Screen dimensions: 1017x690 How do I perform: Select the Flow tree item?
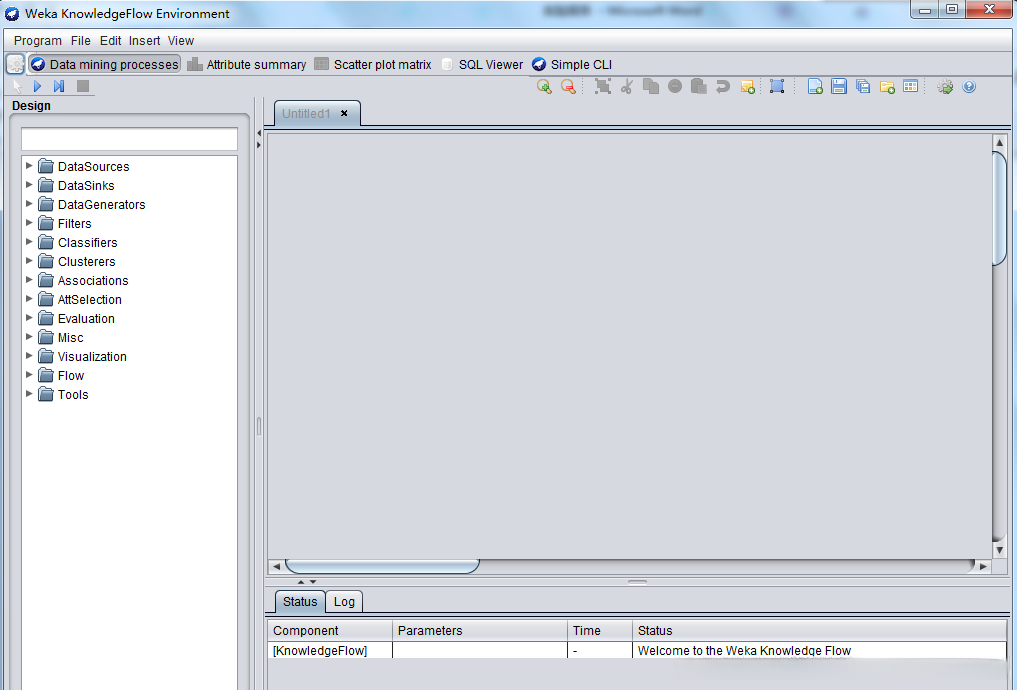point(61,375)
